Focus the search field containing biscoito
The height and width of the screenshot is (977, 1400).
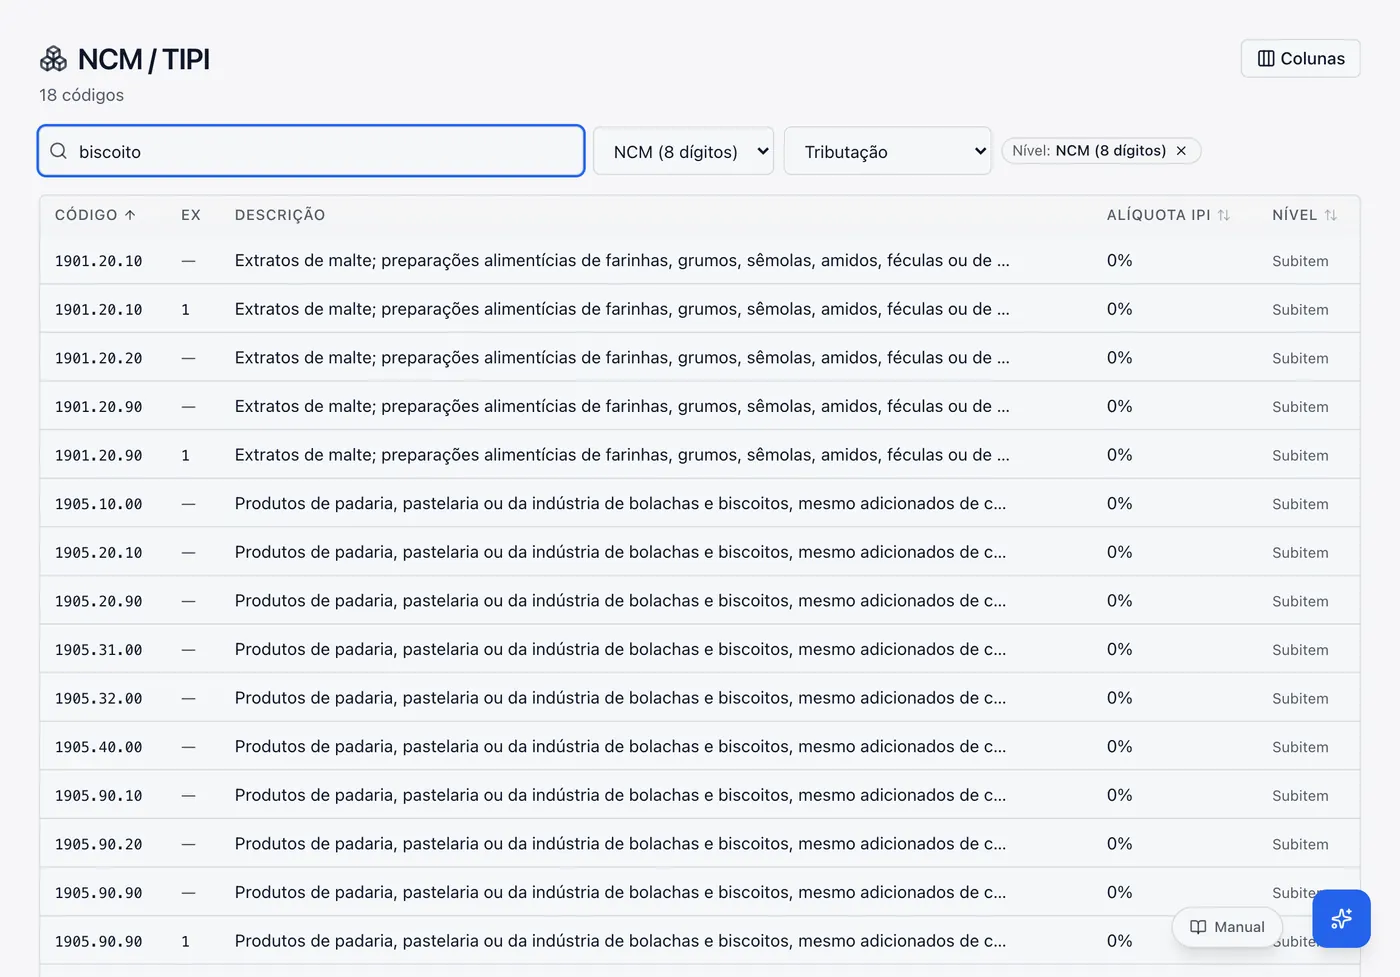click(x=311, y=151)
